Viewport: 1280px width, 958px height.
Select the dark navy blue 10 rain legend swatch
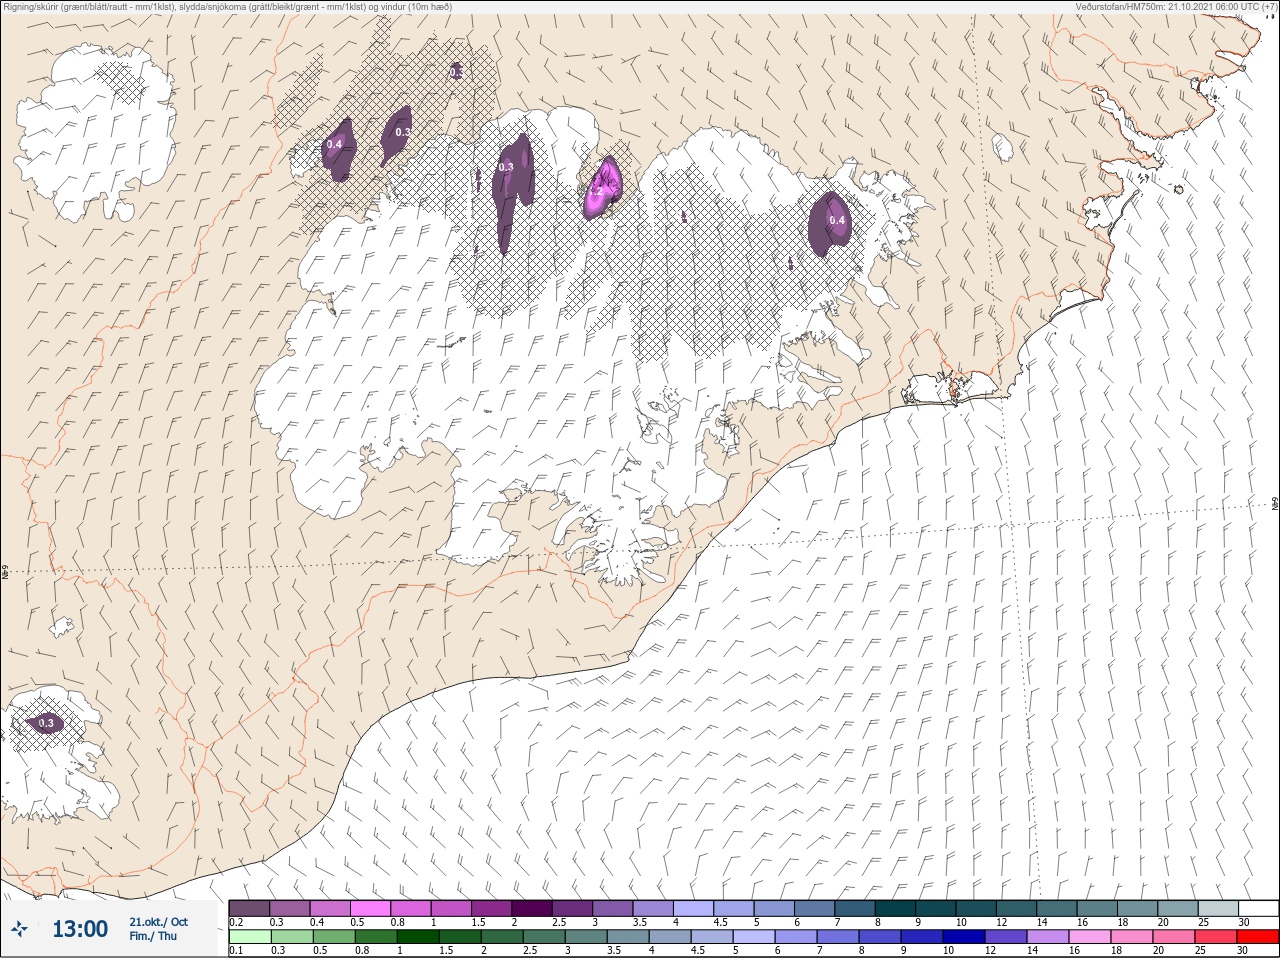point(965,937)
